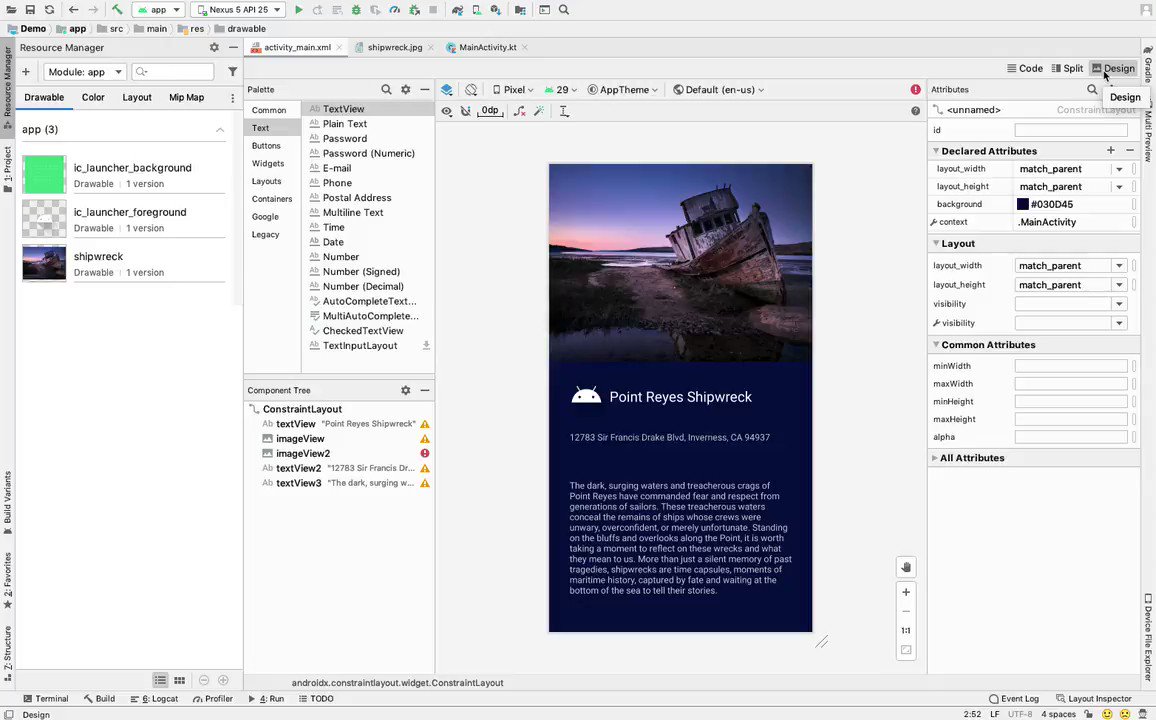The height and width of the screenshot is (720, 1156).
Task: Select the Buttons palette category
Action: point(266,146)
